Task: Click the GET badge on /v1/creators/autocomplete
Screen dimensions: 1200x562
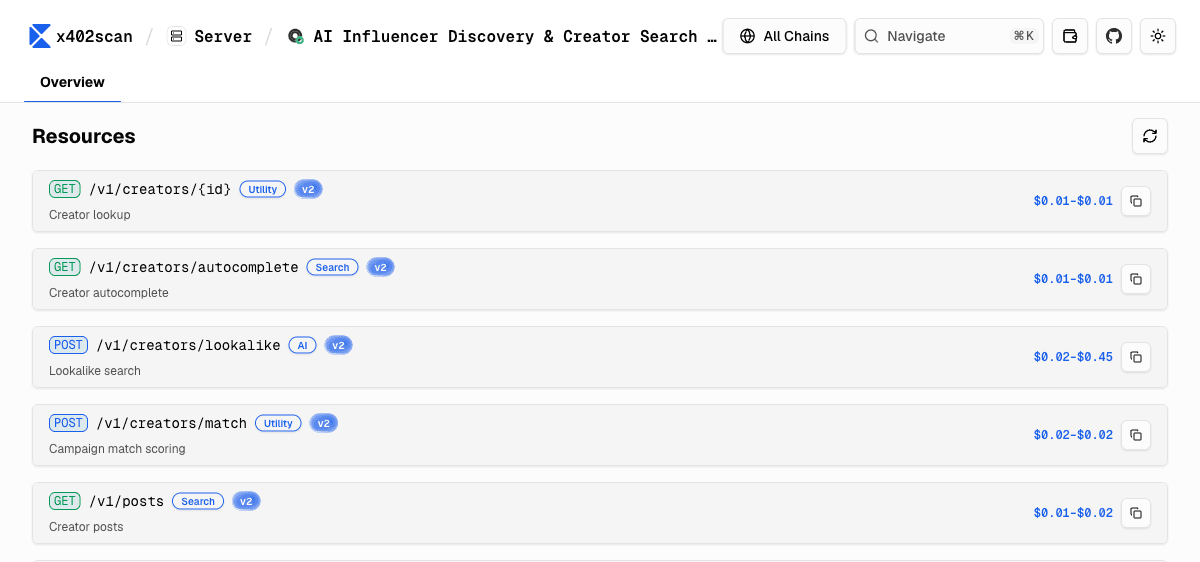Action: (65, 267)
